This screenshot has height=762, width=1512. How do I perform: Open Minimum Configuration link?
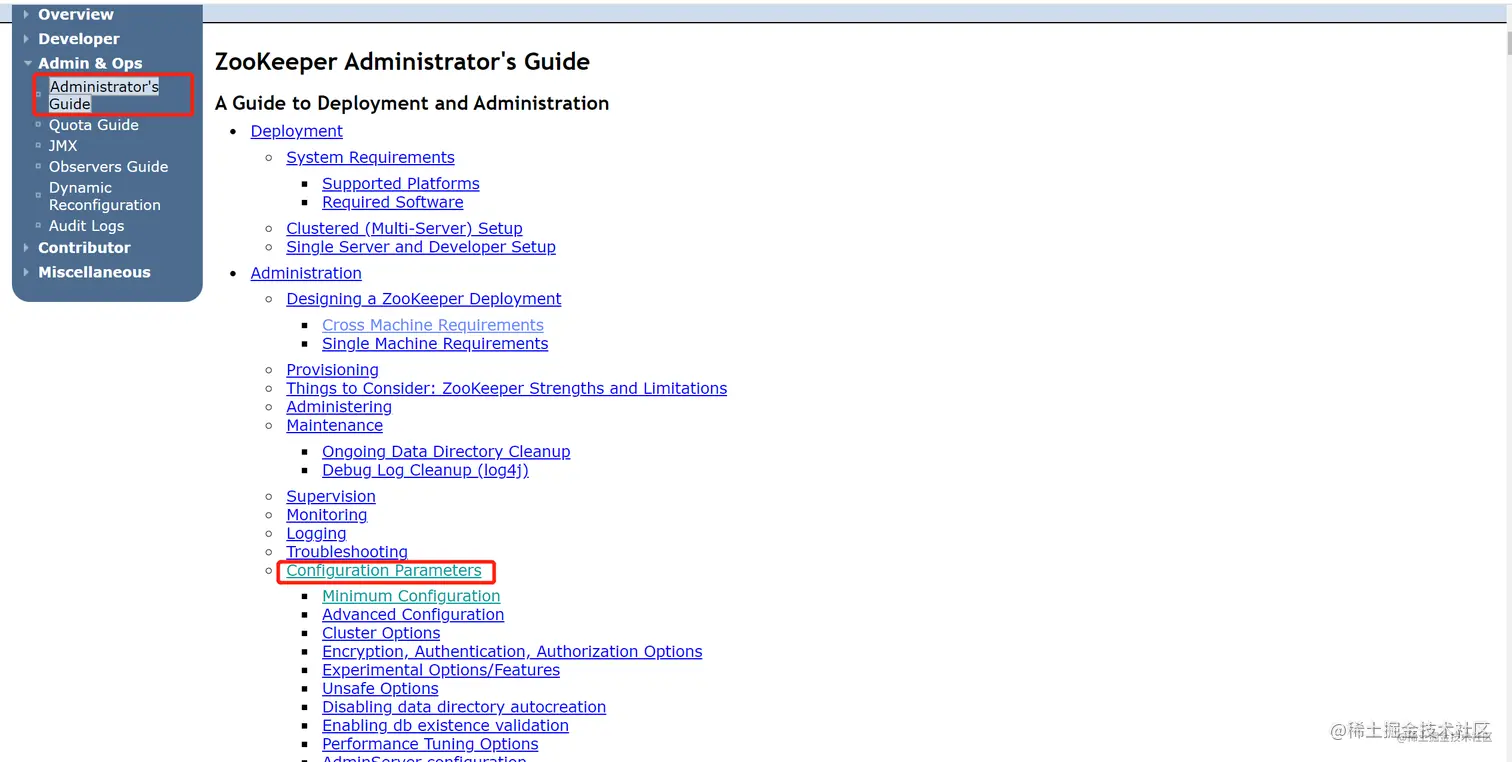click(411, 596)
